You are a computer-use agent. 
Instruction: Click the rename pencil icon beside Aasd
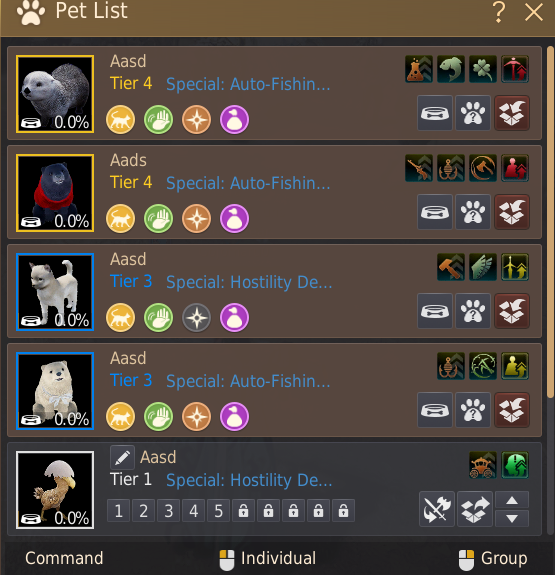(122, 457)
